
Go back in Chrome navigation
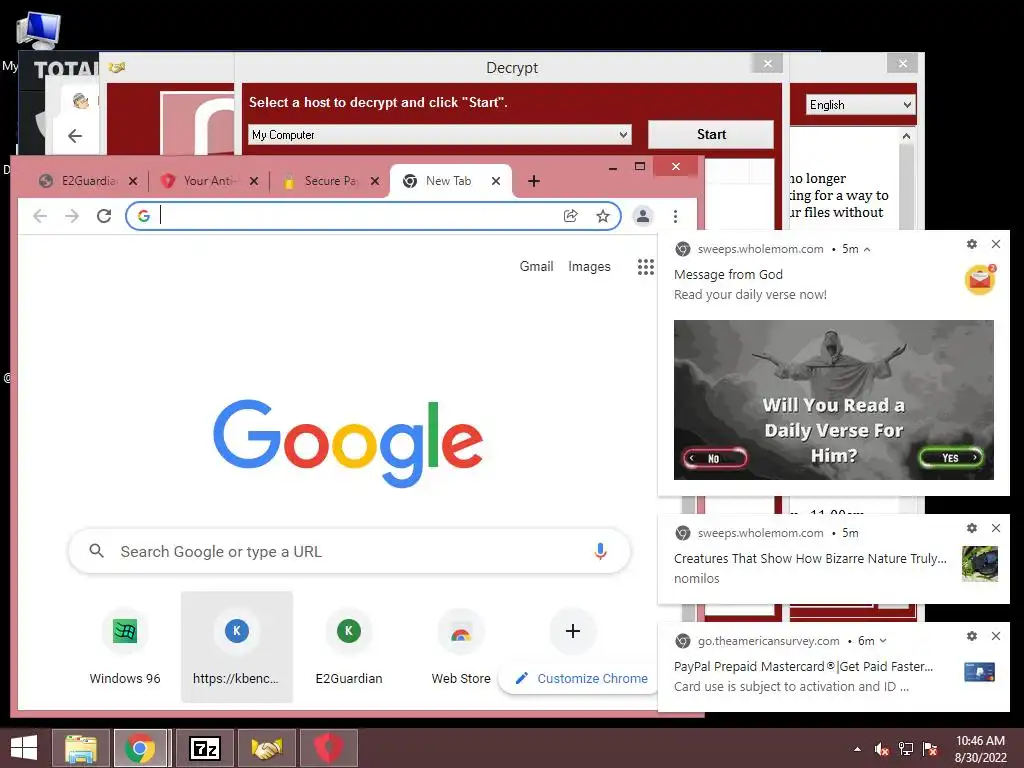coord(40,216)
